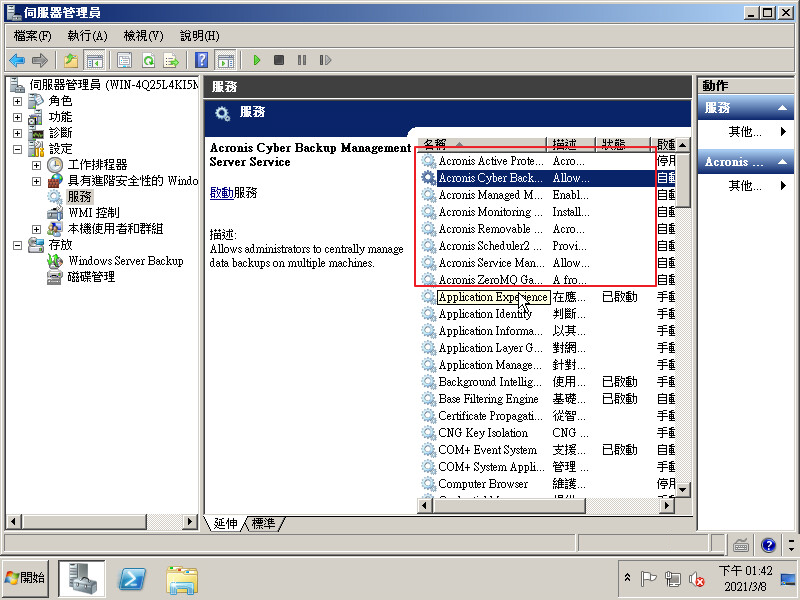Stop the service with square icon

279,60
